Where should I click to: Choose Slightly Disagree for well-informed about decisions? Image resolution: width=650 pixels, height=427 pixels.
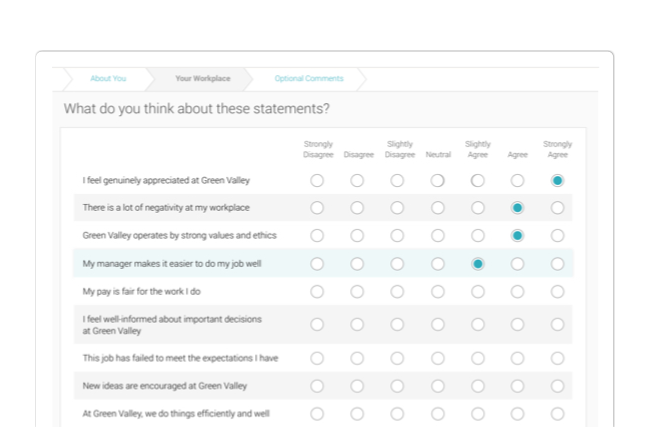pos(397,324)
